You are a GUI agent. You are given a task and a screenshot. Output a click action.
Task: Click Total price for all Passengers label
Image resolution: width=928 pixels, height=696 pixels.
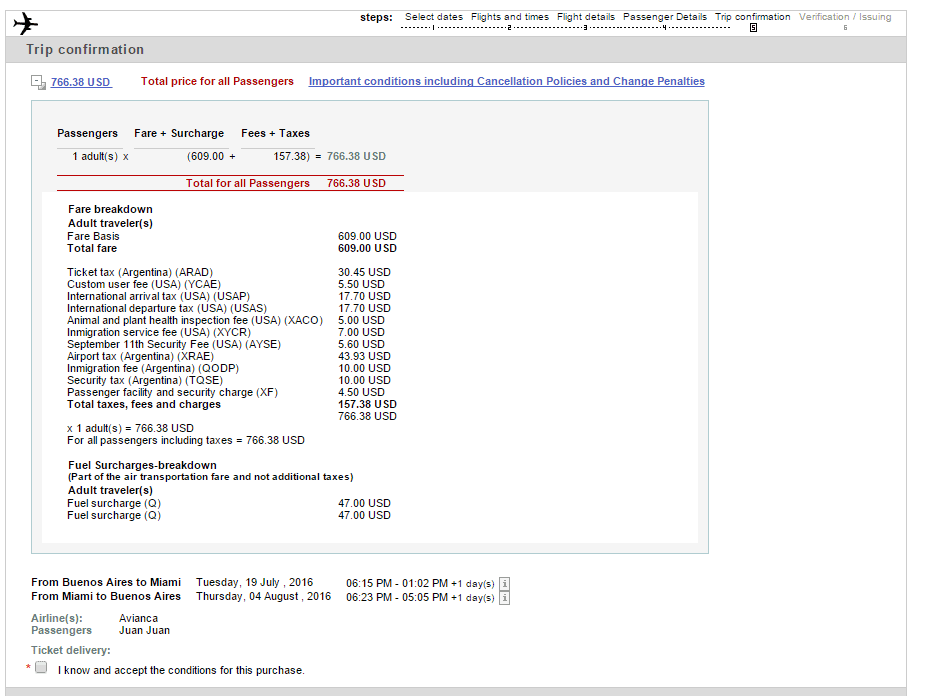pyautogui.click(x=217, y=81)
